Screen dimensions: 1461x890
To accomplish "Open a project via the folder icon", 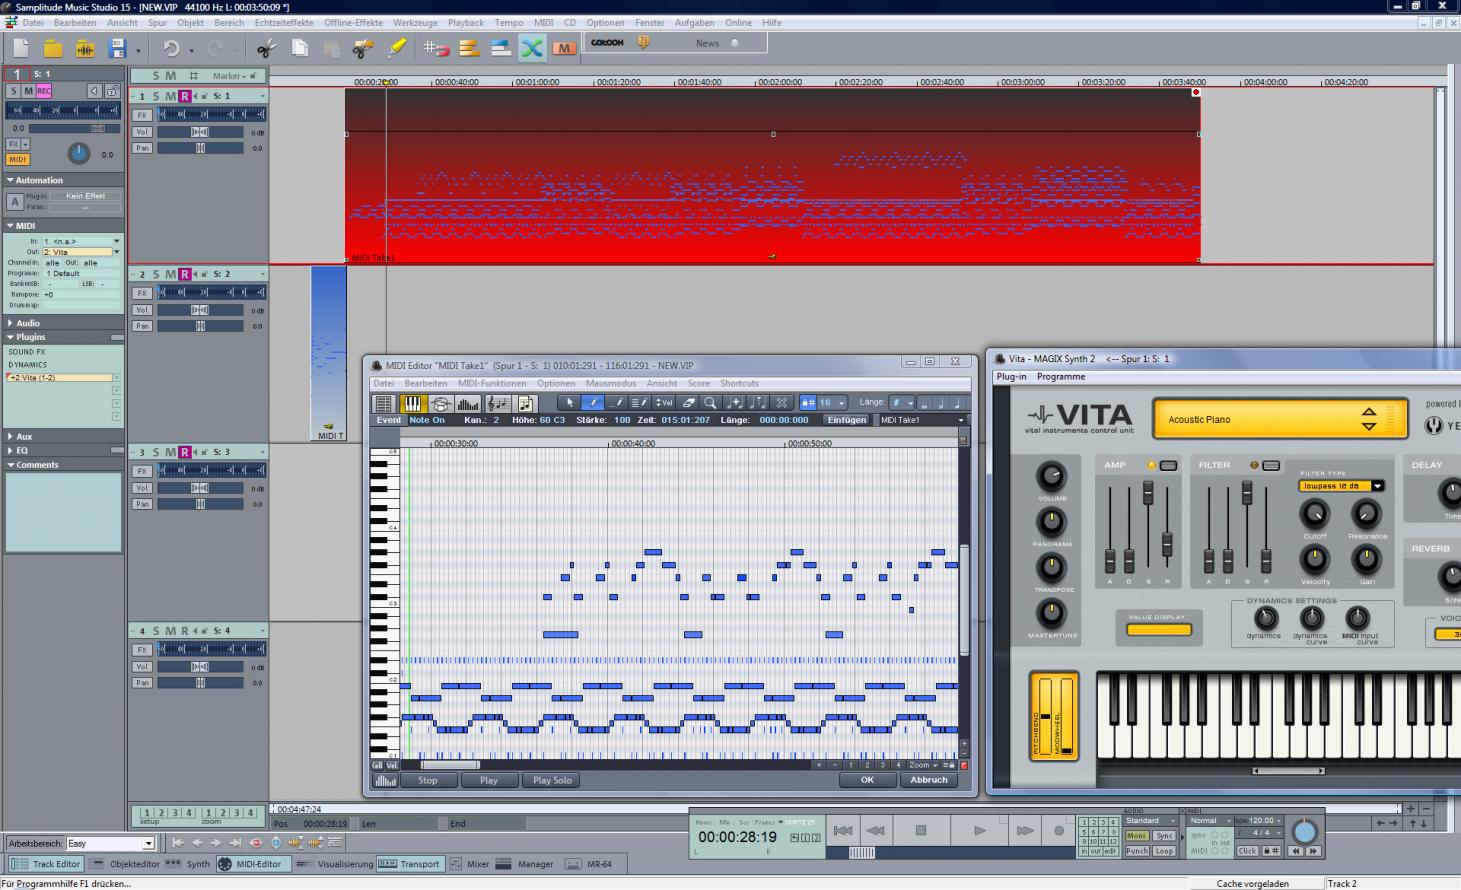I will (x=53, y=47).
